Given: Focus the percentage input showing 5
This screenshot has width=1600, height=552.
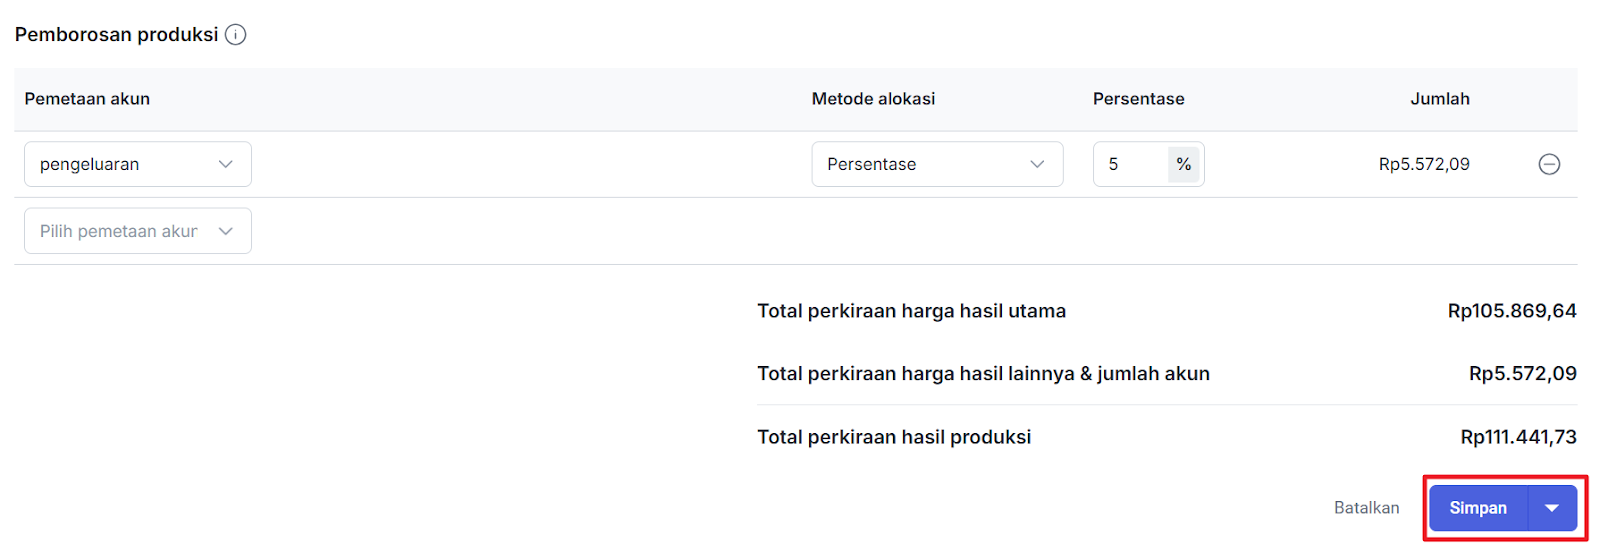Looking at the screenshot, I should point(1130,164).
